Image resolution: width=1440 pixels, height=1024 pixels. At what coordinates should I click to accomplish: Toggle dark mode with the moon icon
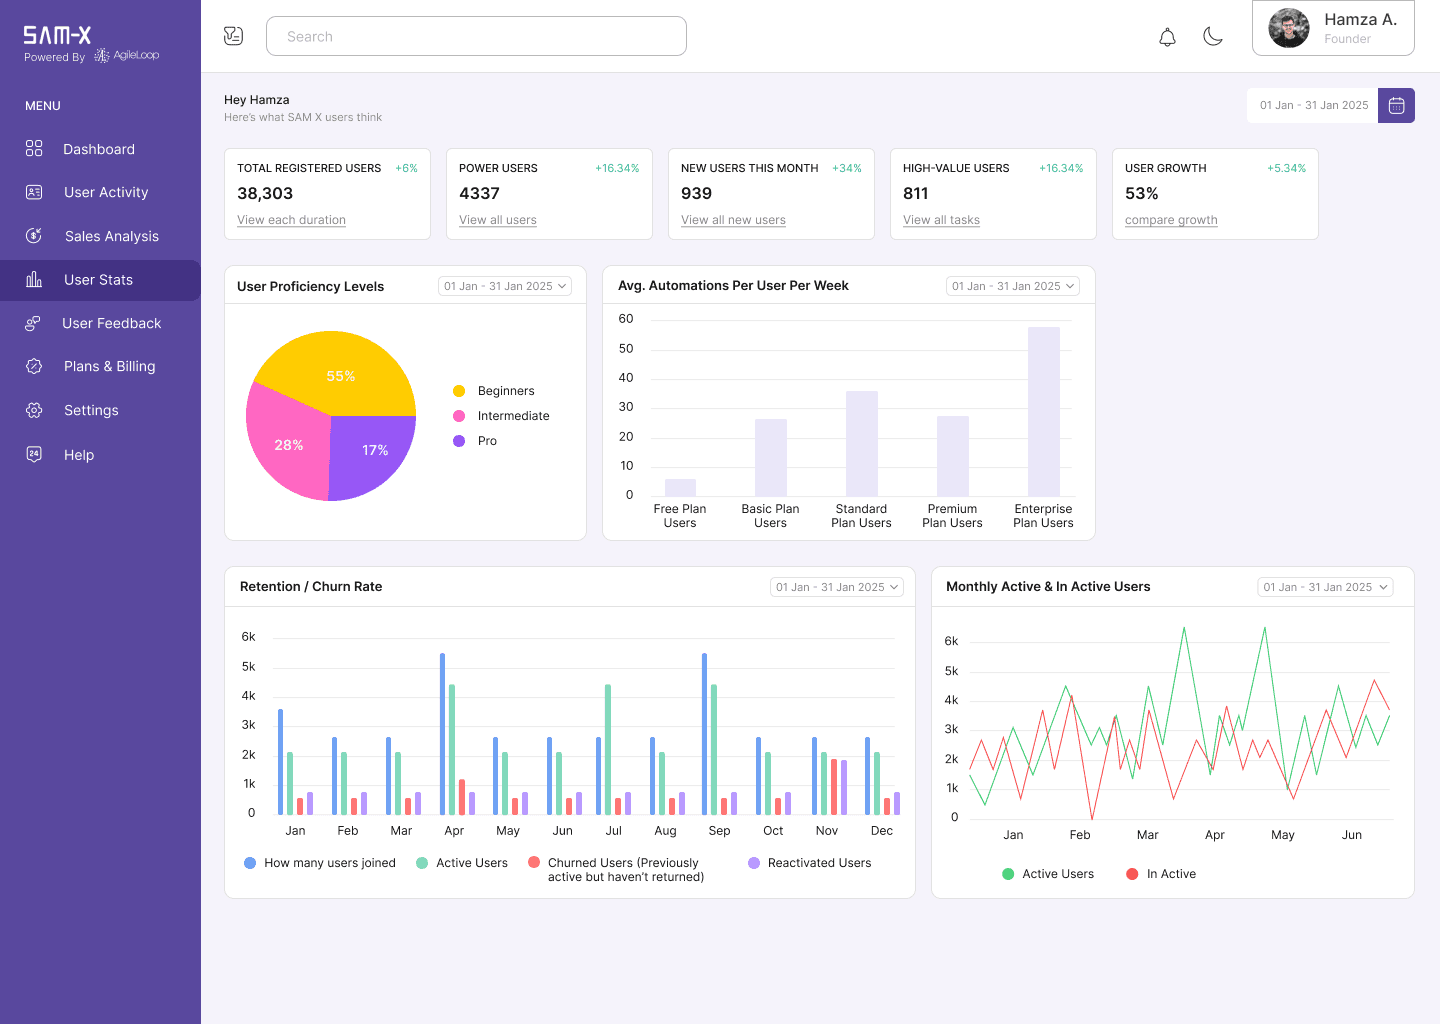click(x=1213, y=37)
